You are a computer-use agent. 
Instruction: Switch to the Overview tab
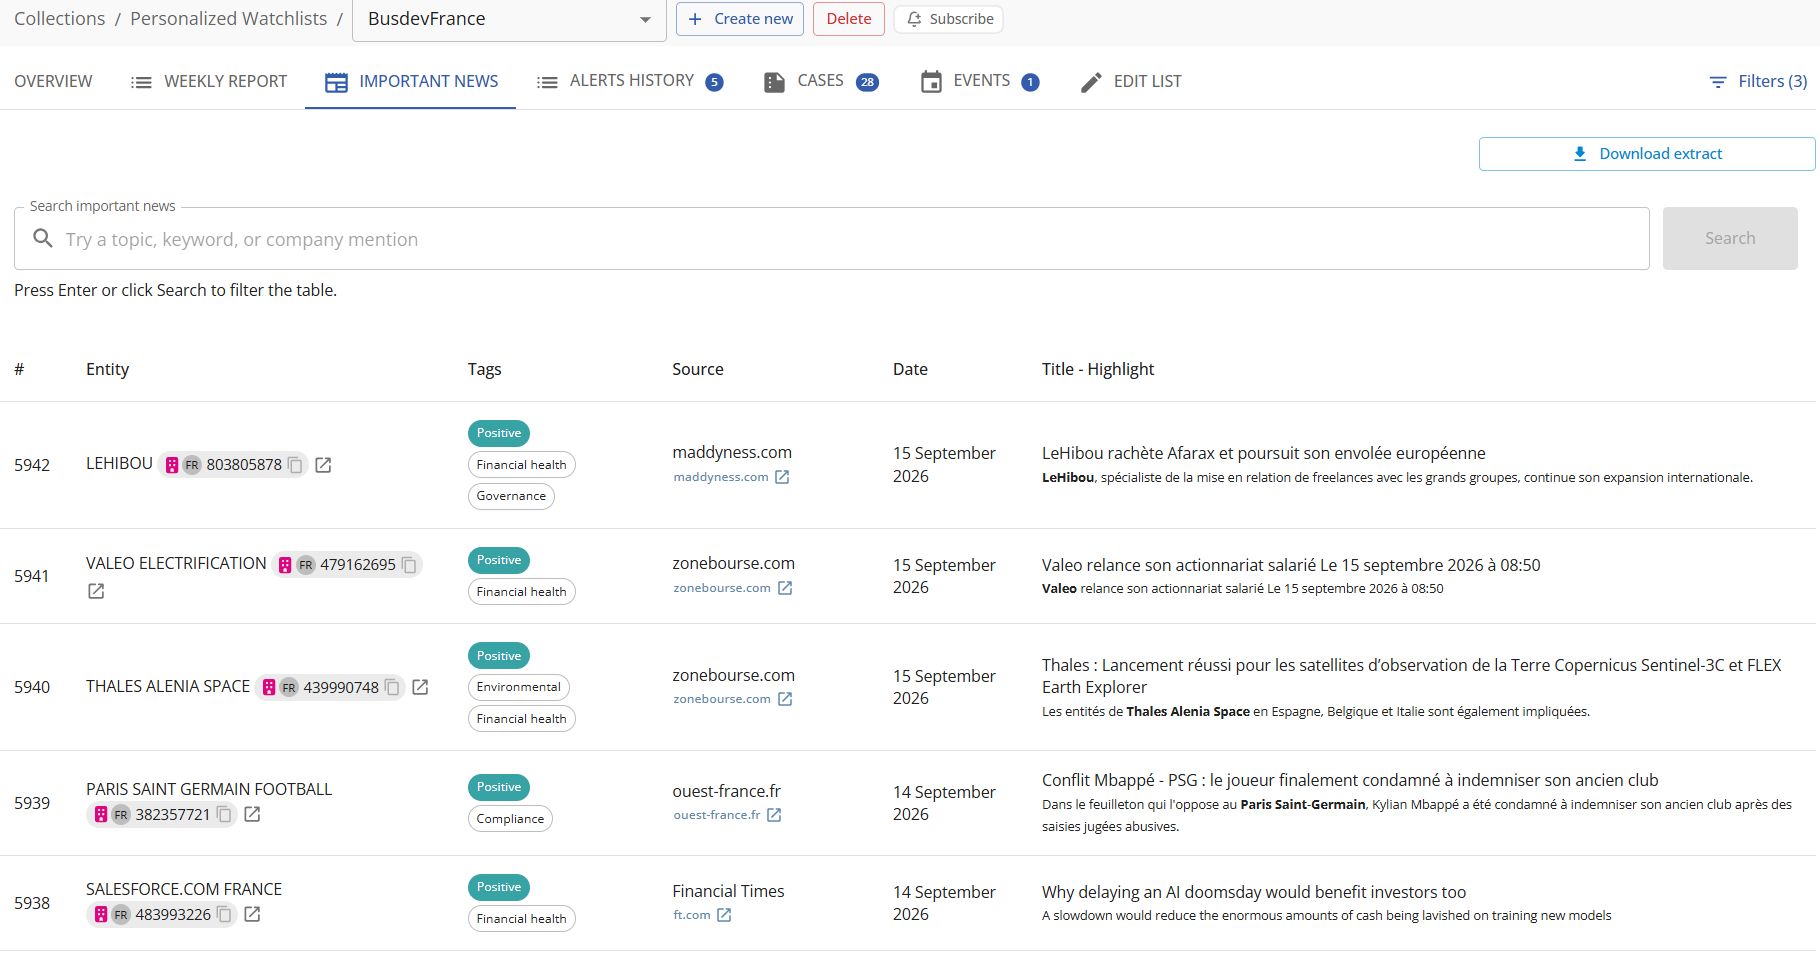(53, 81)
